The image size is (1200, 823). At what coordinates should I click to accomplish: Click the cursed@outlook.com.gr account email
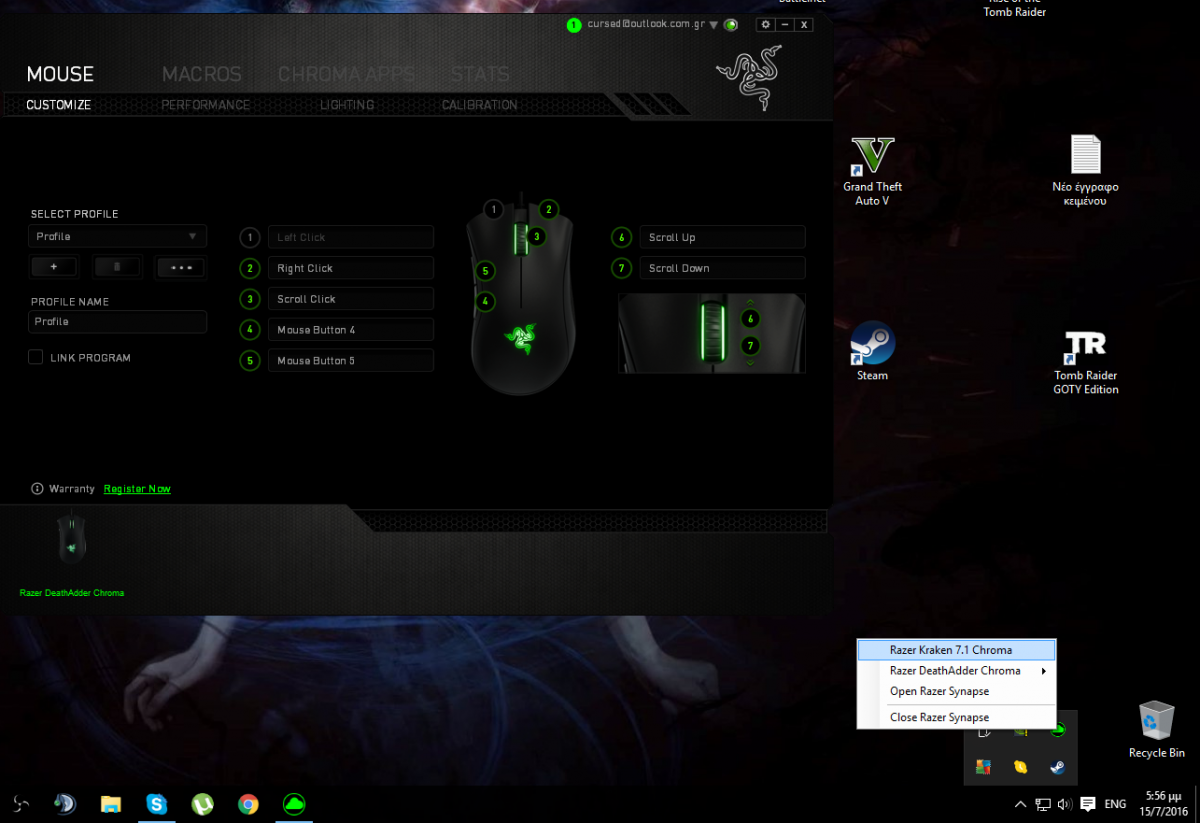click(646, 25)
